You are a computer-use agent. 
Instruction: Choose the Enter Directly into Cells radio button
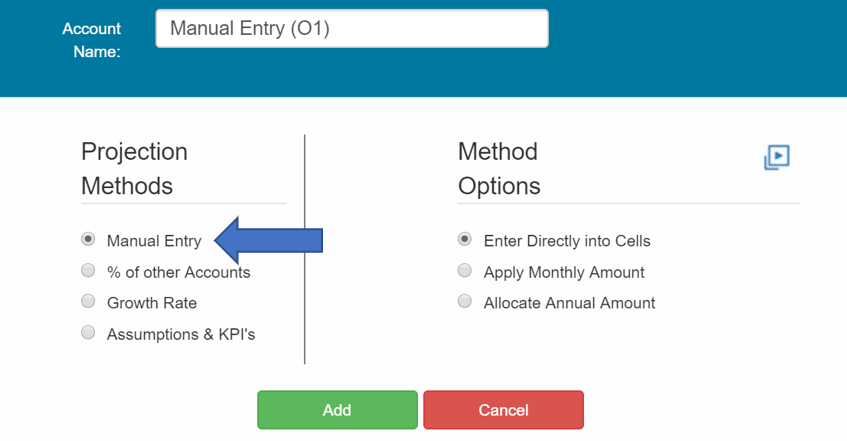[x=465, y=239]
